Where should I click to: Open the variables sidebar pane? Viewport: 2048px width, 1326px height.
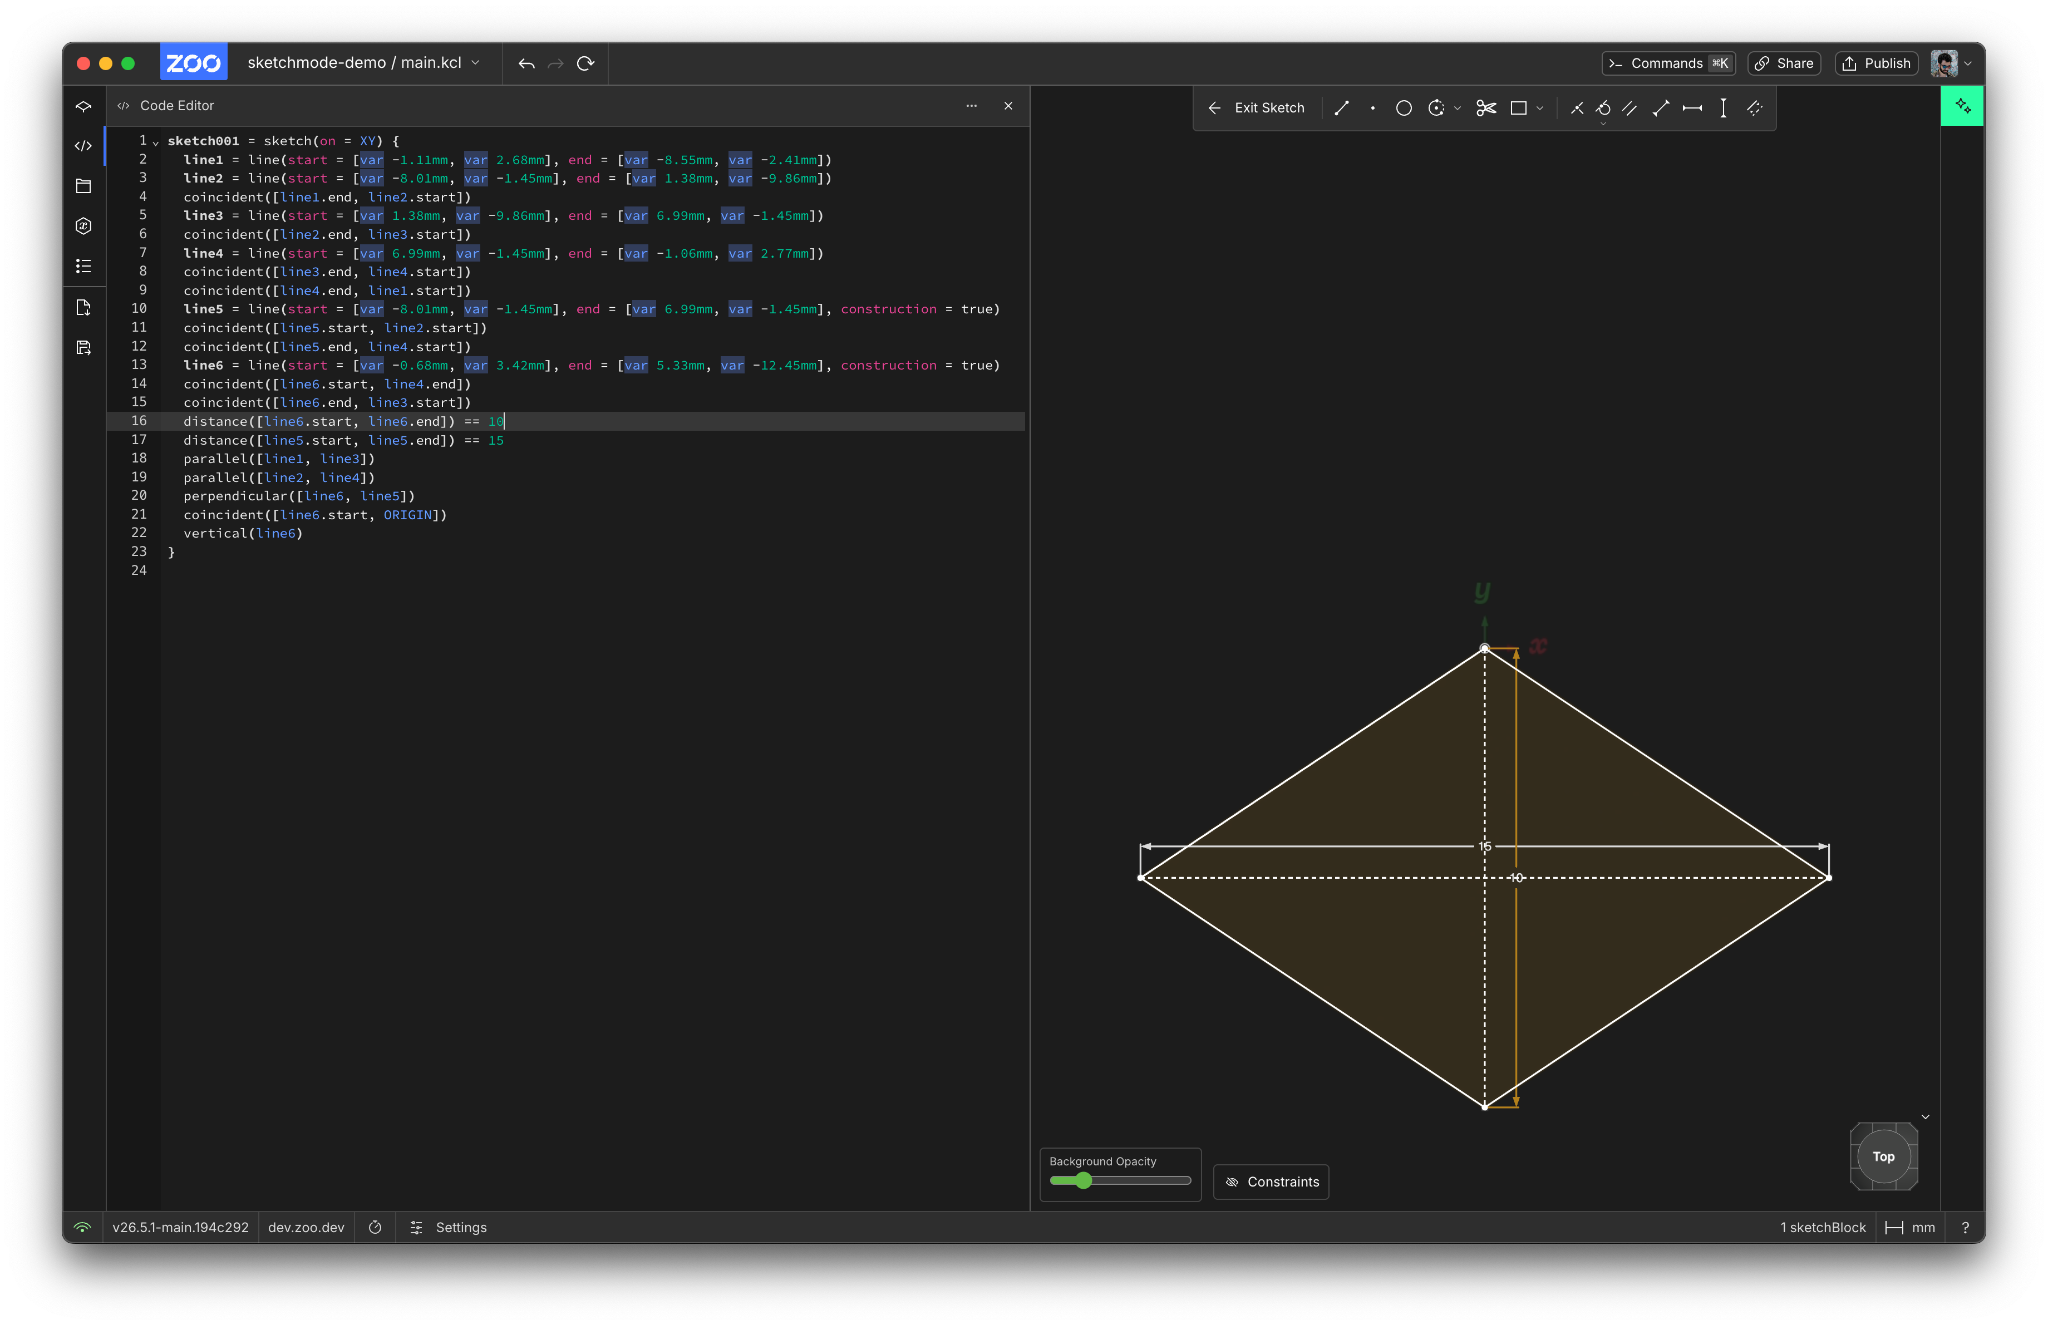[x=84, y=226]
